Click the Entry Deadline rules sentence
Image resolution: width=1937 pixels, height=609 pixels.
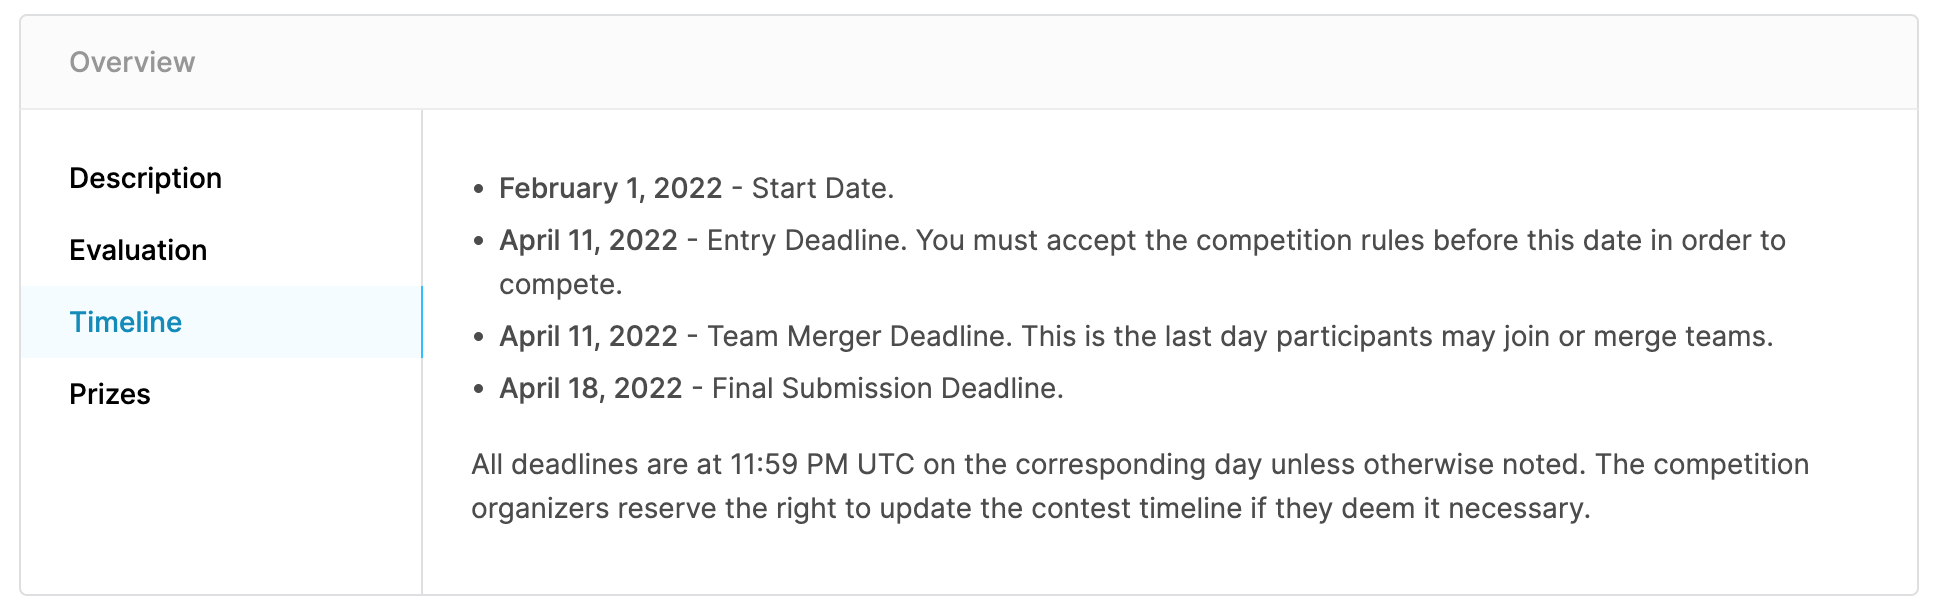tap(1142, 262)
